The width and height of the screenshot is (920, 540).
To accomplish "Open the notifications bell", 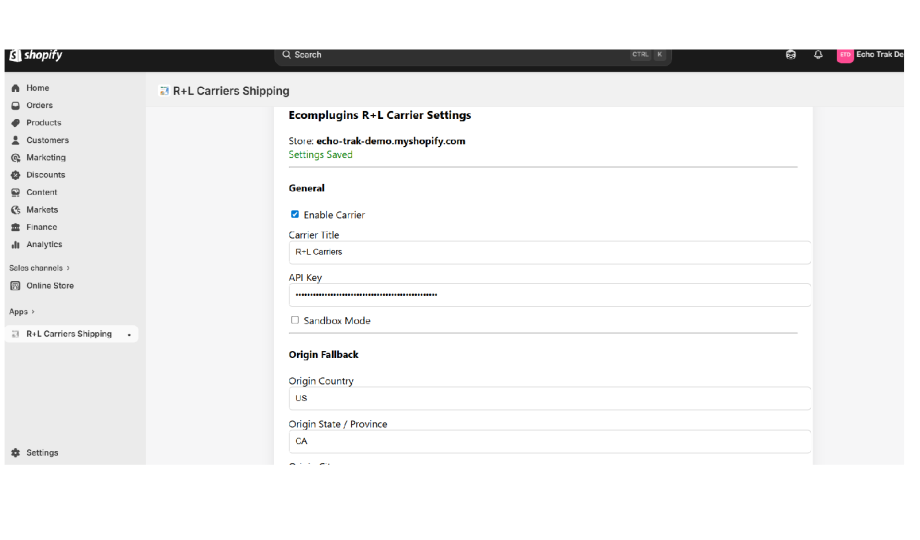I will point(817,55).
